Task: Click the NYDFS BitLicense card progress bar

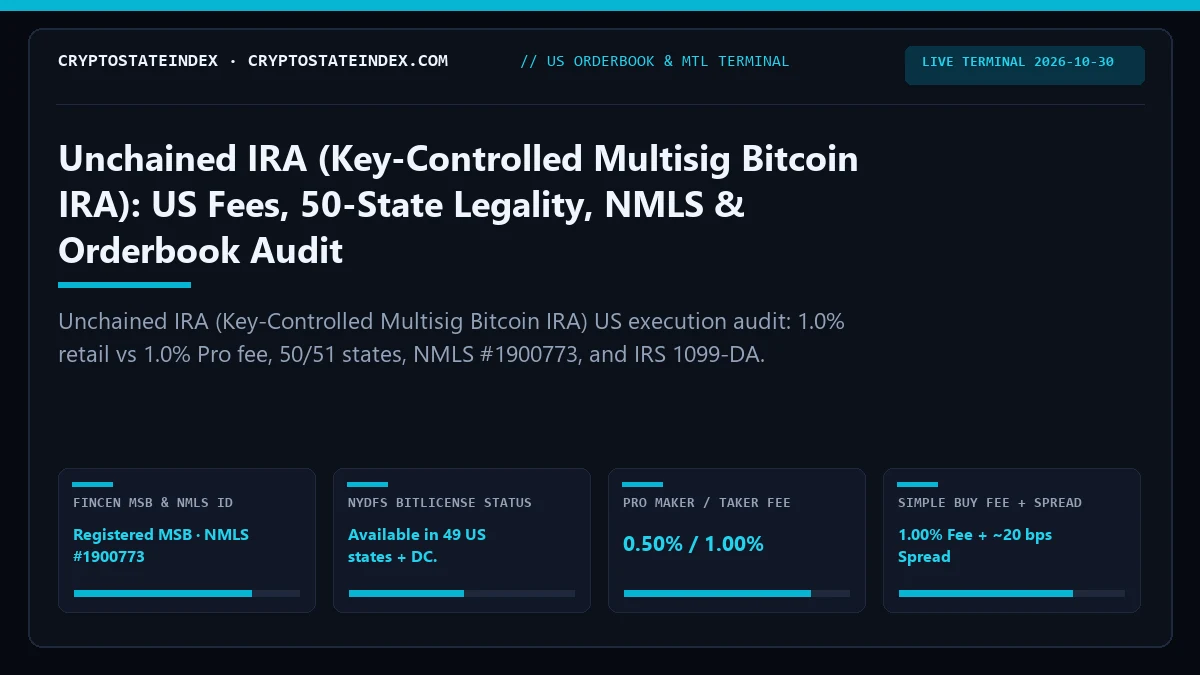Action: 462,593
